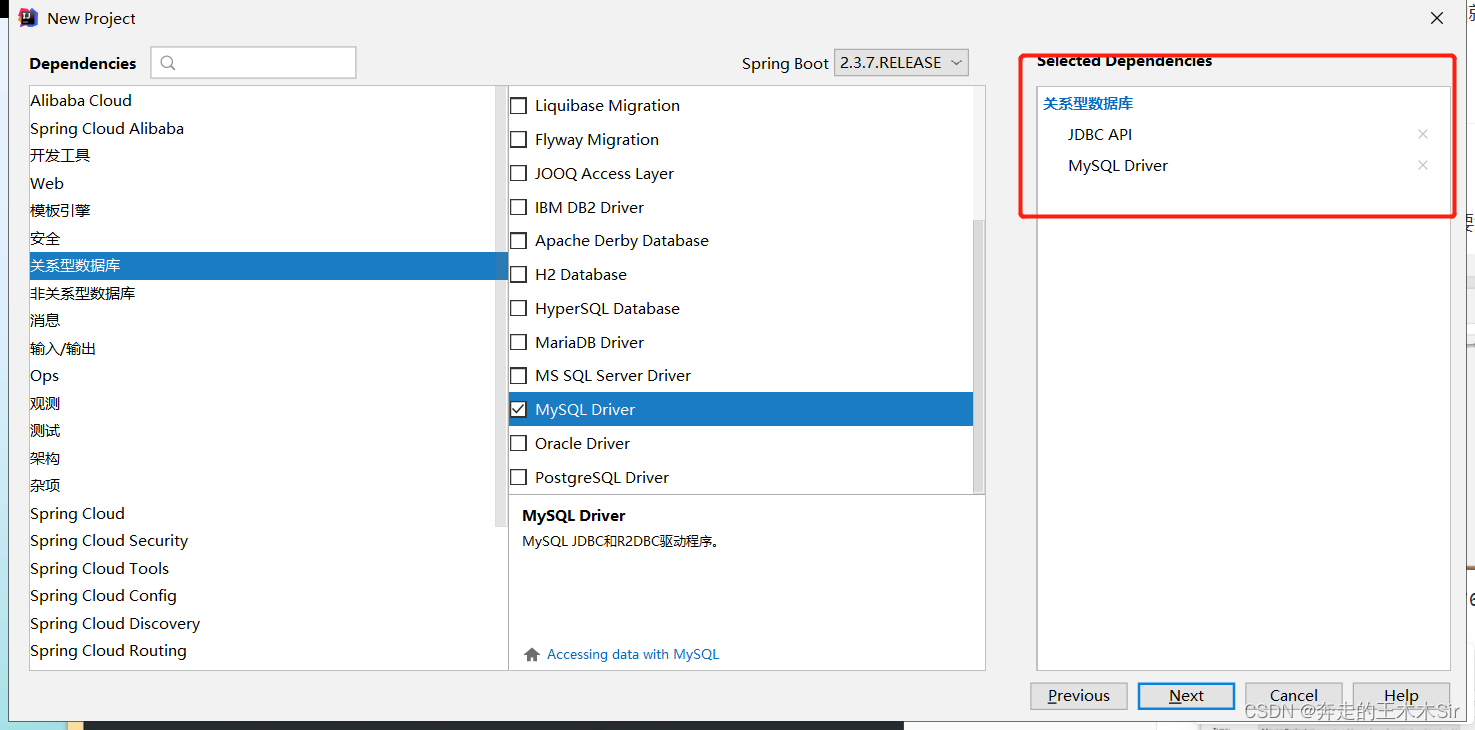This screenshot has width=1475, height=730.
Task: Click the home icon beside Accessing data link
Action: point(532,655)
